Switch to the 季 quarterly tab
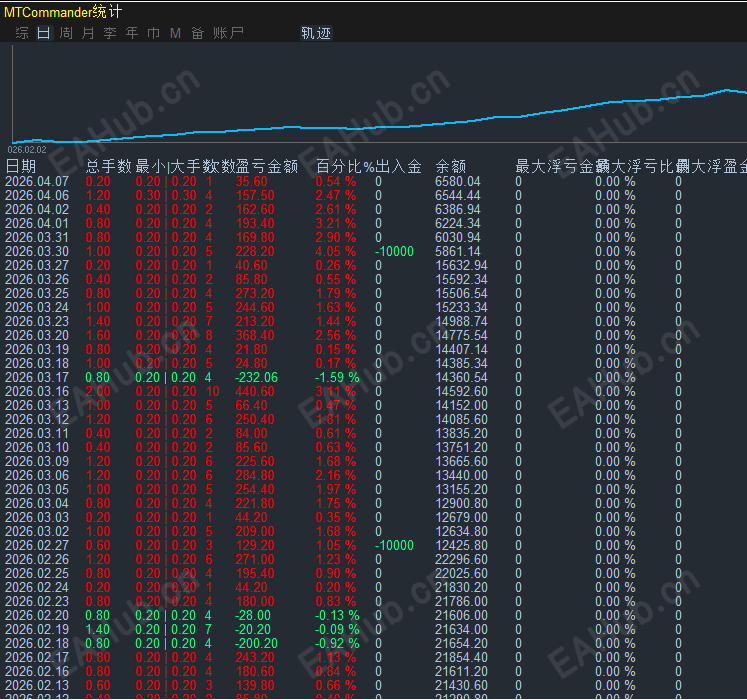Image resolution: width=747 pixels, height=700 pixels. coord(110,33)
